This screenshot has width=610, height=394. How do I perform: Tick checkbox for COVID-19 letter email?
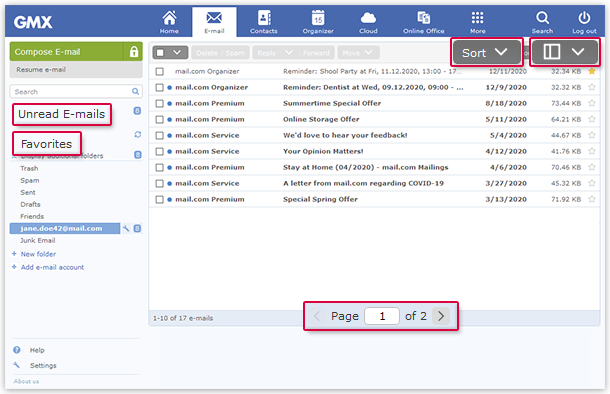pos(160,184)
